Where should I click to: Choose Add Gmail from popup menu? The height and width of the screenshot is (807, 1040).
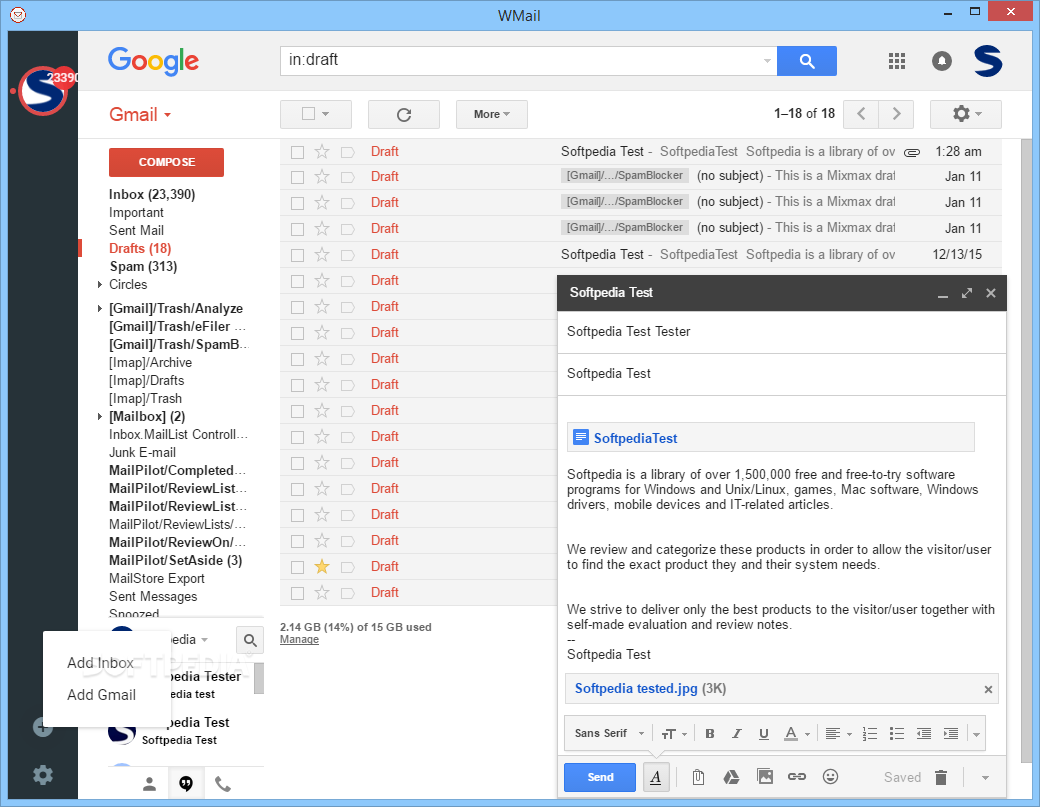[101, 695]
